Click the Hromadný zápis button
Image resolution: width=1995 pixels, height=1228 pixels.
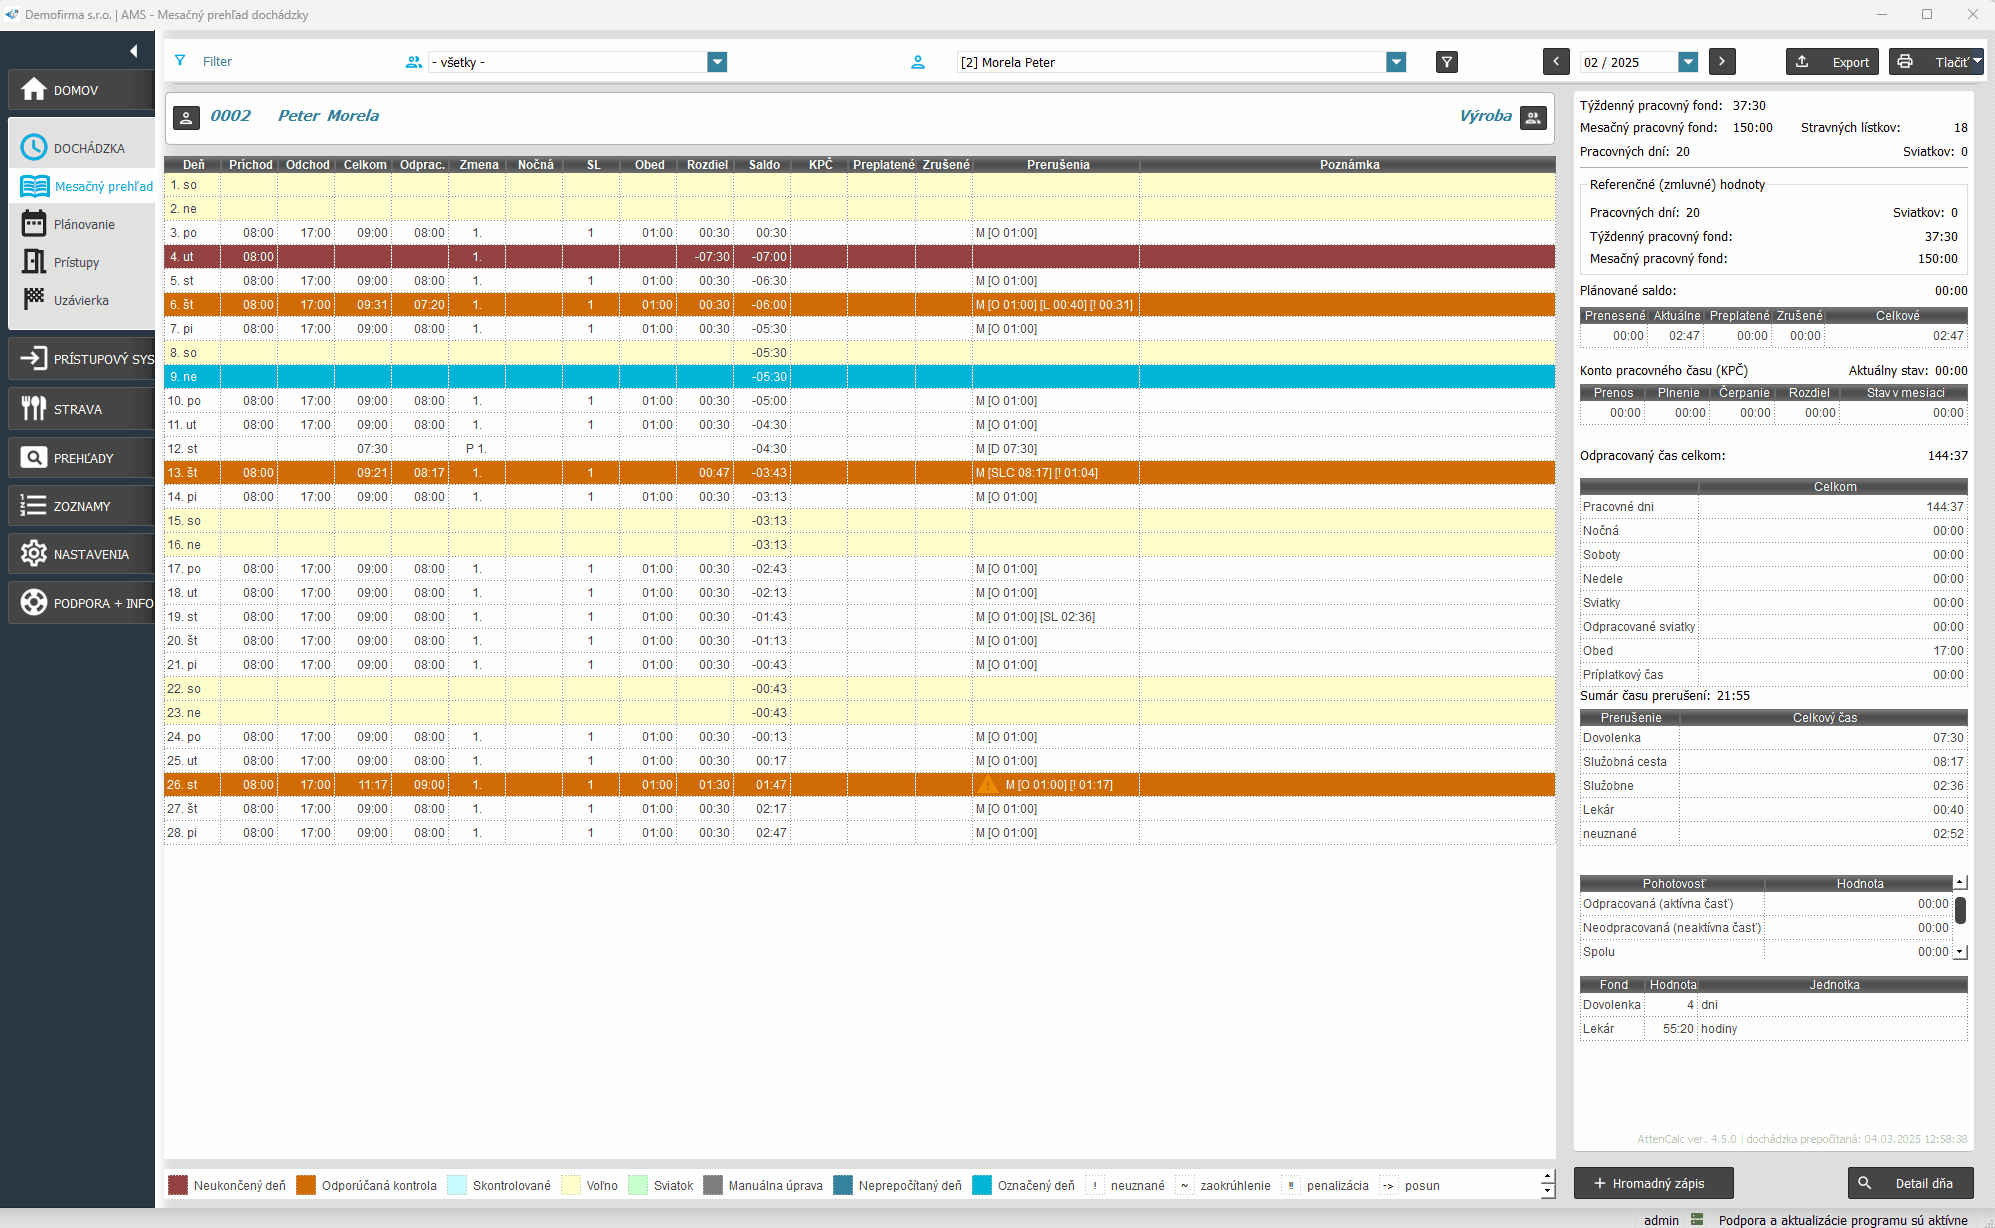click(x=1653, y=1183)
